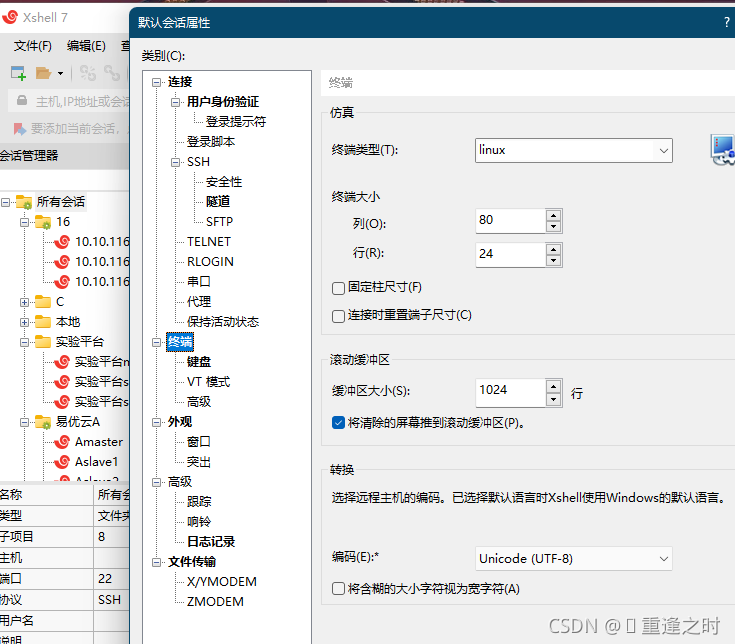Viewport: 735px width, 644px height.
Task: Expand the 本地 folder in session manager
Action: coord(24,322)
